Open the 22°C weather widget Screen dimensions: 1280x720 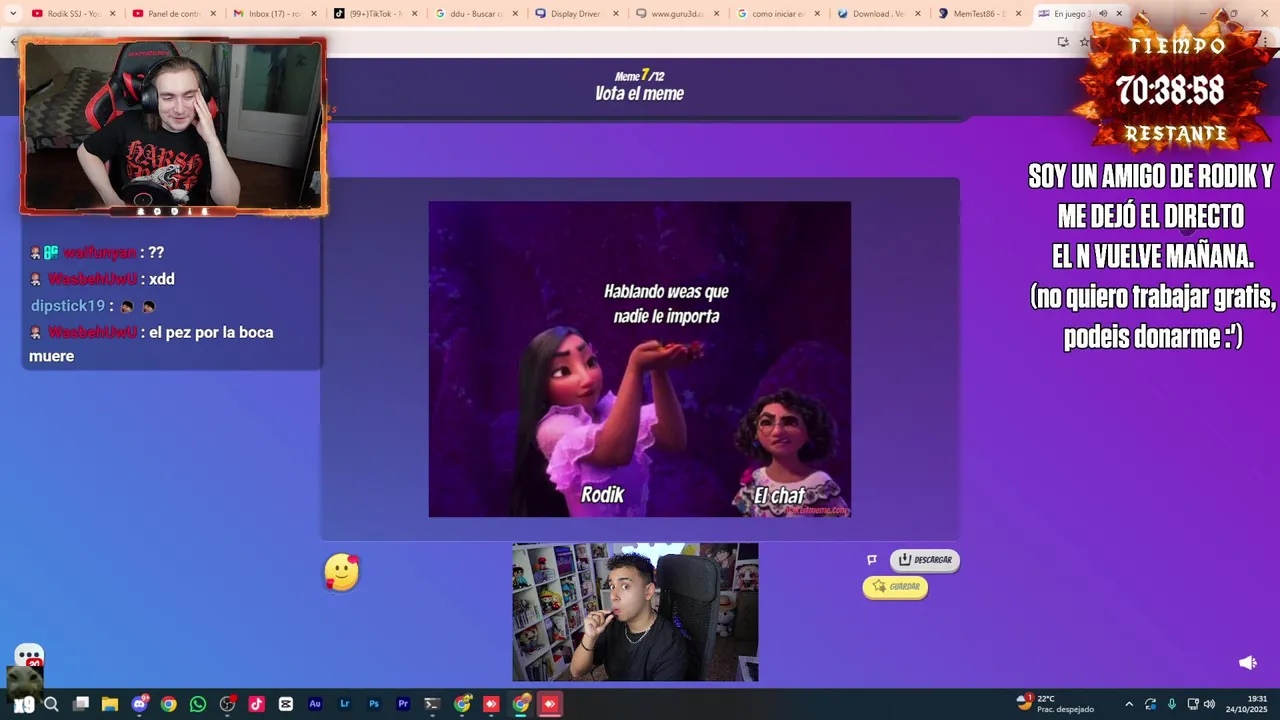coord(1055,704)
